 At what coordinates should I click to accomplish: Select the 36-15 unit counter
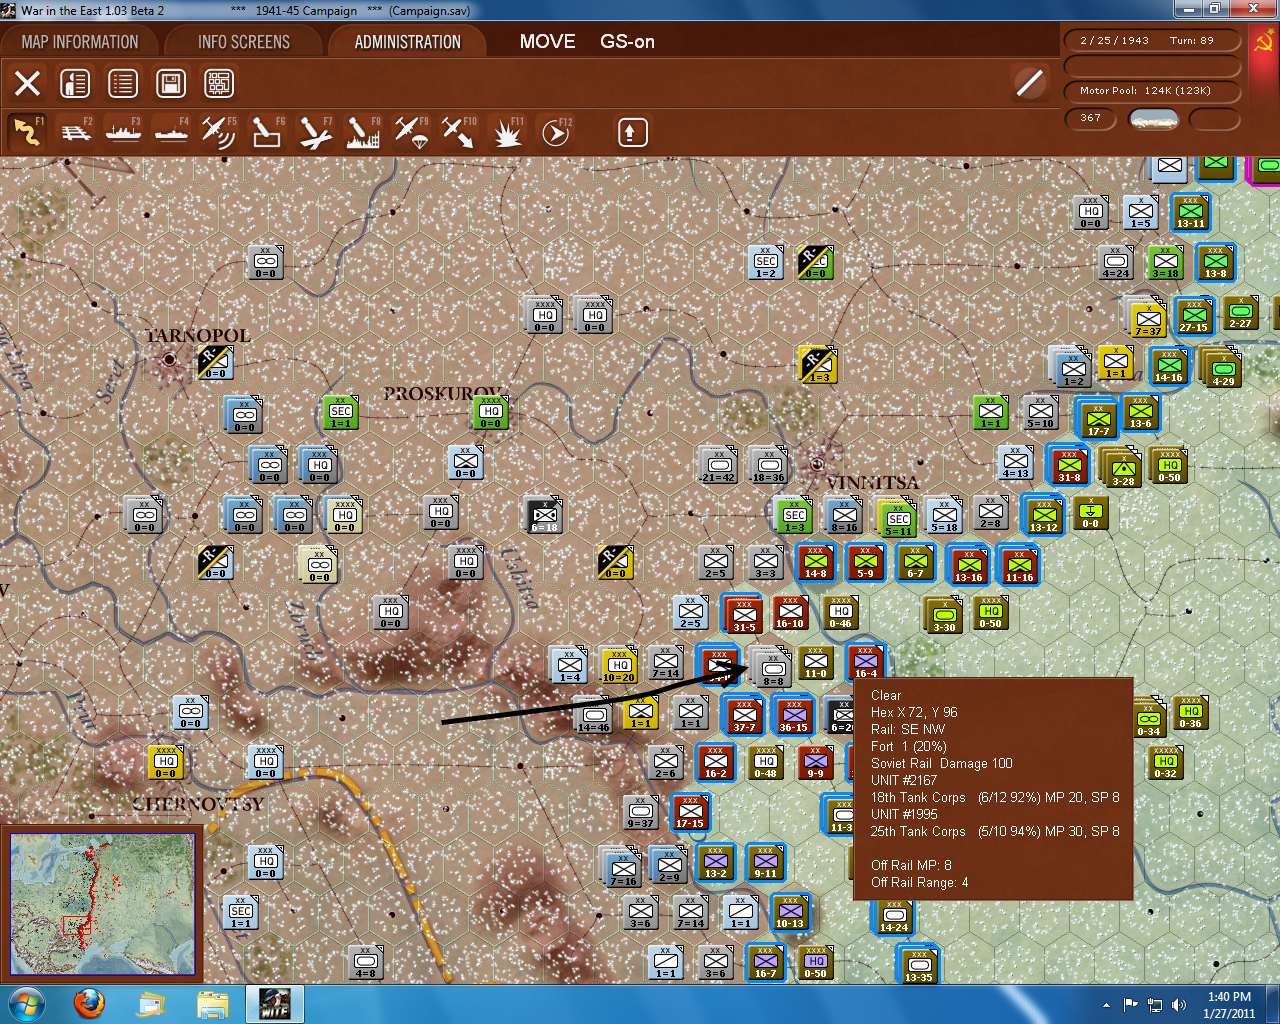coord(794,715)
